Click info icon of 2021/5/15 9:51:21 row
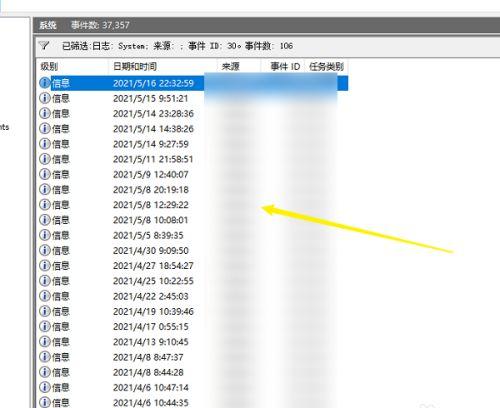 (45, 98)
